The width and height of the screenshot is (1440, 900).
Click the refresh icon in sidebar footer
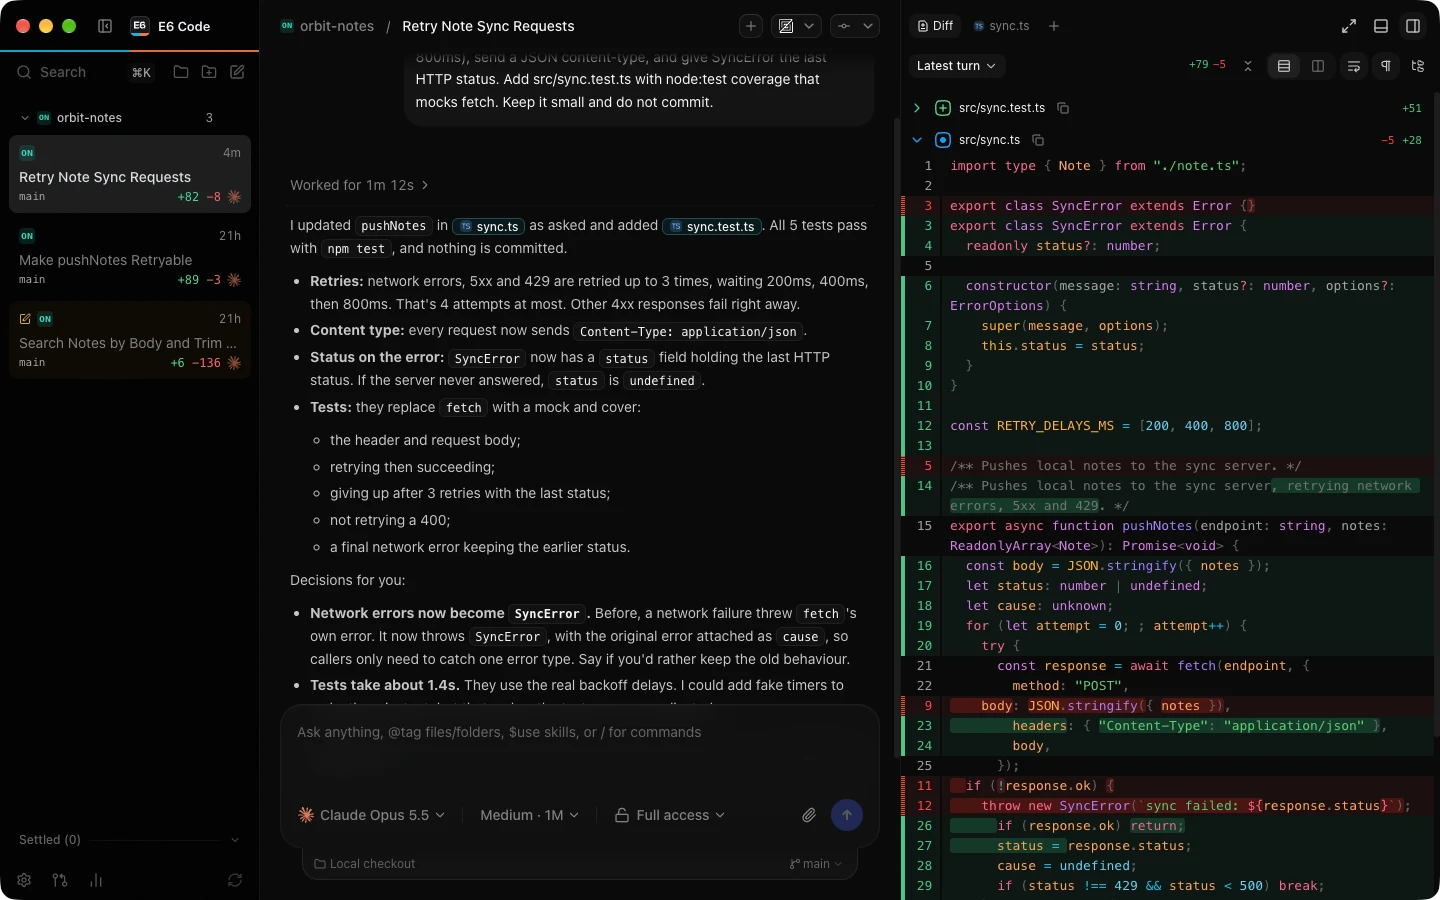tap(235, 880)
